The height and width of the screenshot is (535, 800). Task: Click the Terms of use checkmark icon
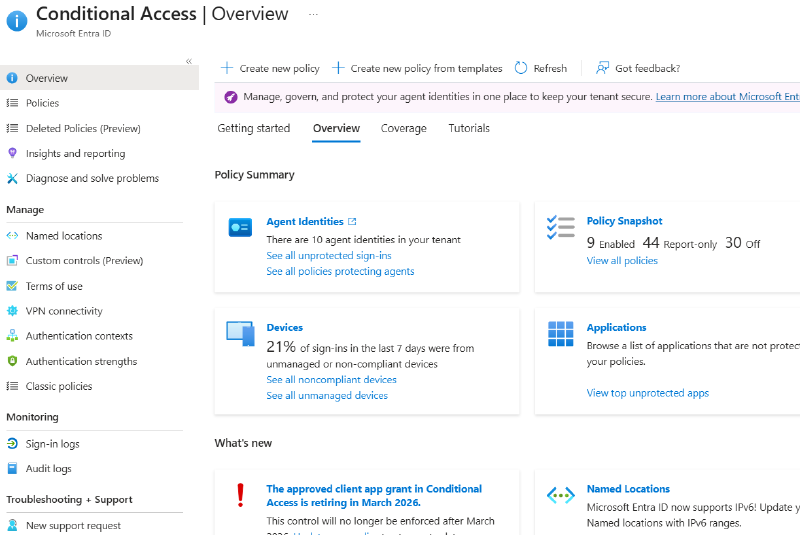(x=12, y=286)
